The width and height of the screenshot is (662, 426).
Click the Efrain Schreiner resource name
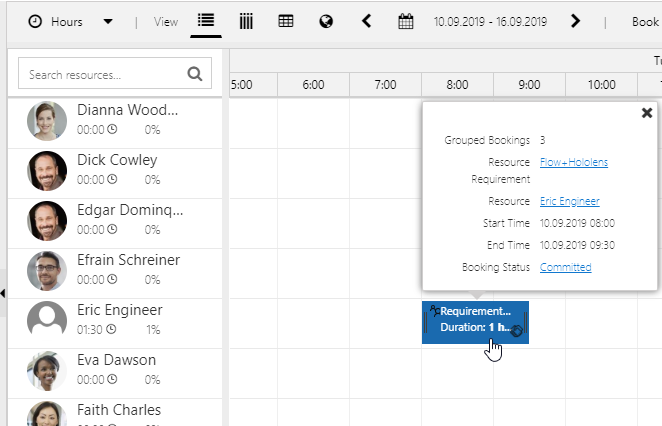pyautogui.click(x=128, y=260)
